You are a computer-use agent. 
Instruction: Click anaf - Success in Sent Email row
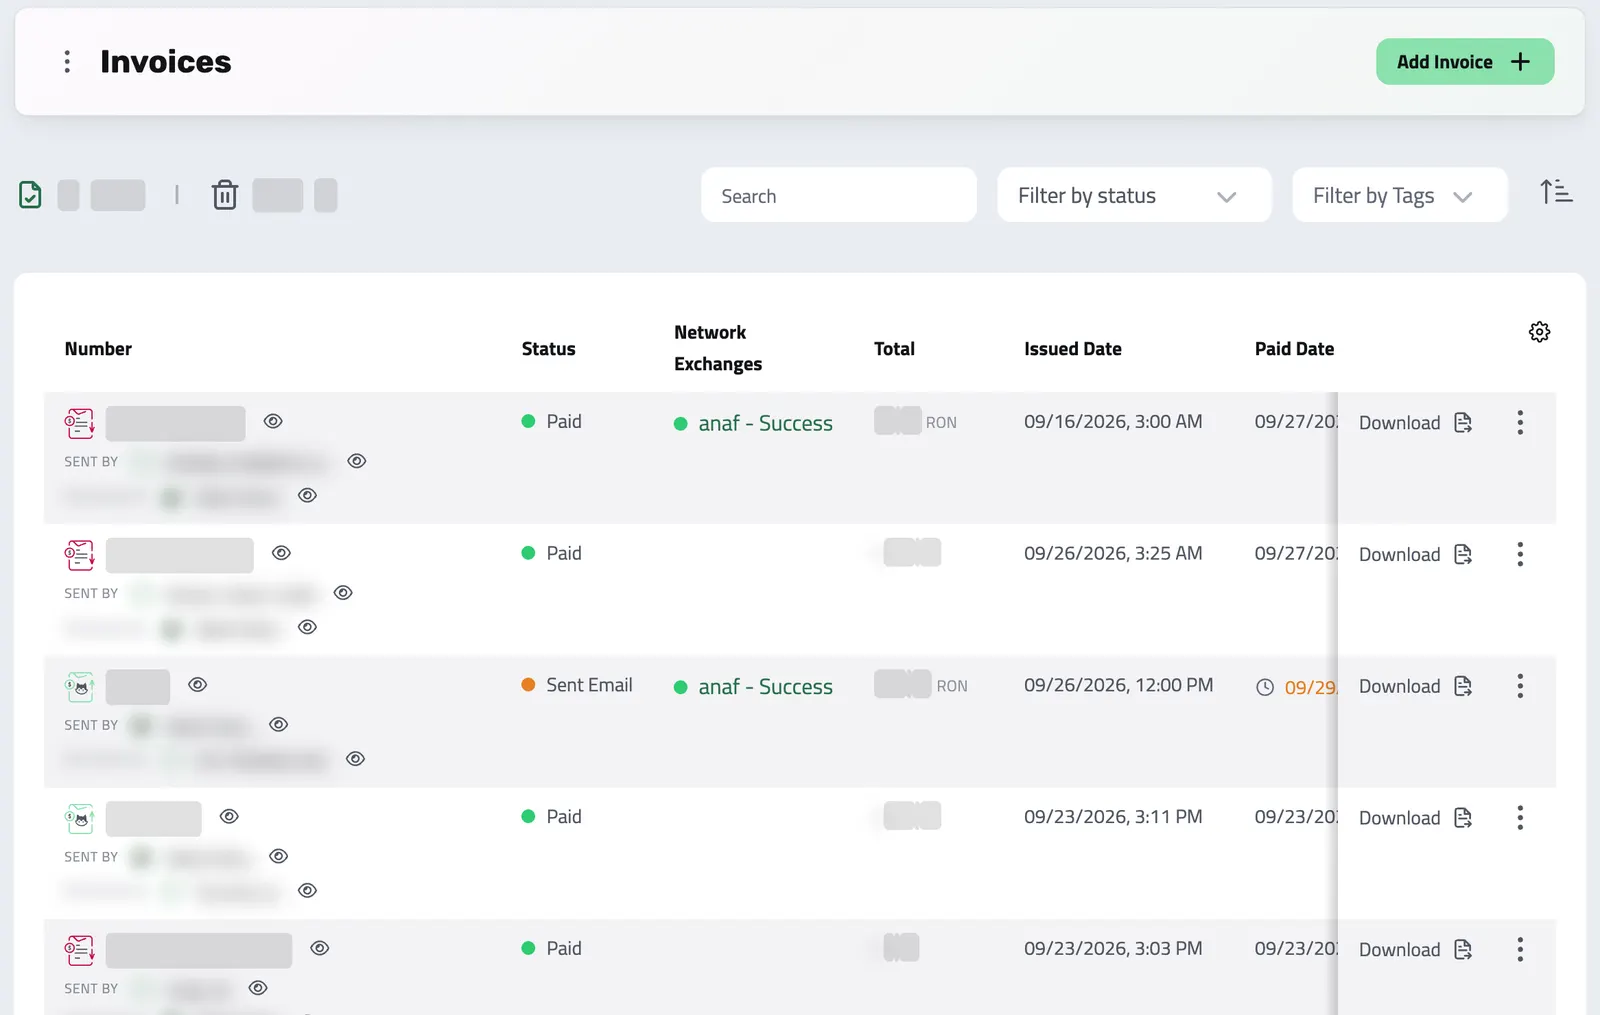[x=765, y=687]
